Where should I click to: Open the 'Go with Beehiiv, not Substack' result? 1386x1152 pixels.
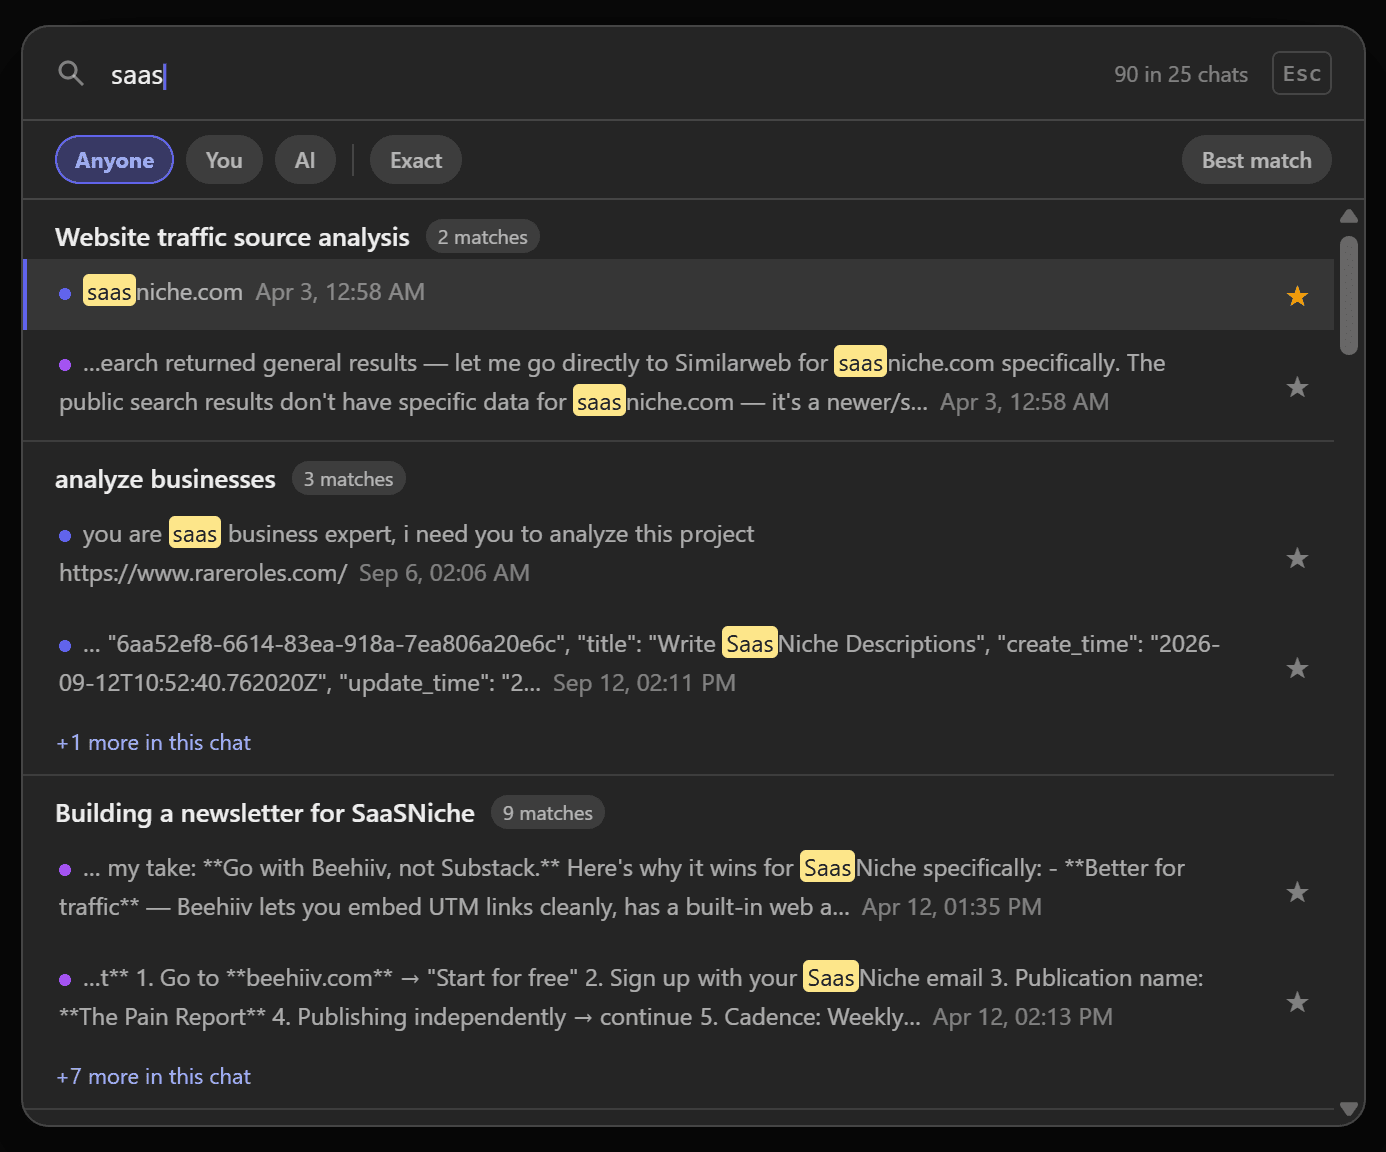tap(679, 888)
